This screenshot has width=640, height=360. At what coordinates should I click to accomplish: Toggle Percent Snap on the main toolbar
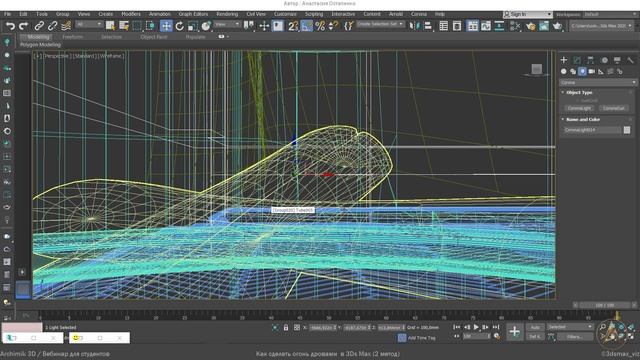click(x=320, y=26)
